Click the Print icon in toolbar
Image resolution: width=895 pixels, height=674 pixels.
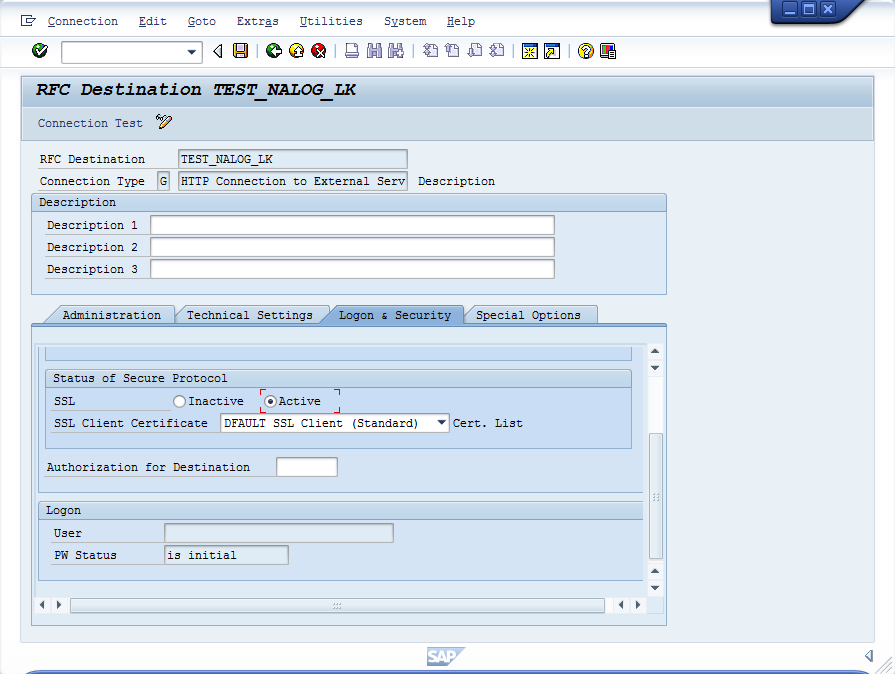[353, 51]
